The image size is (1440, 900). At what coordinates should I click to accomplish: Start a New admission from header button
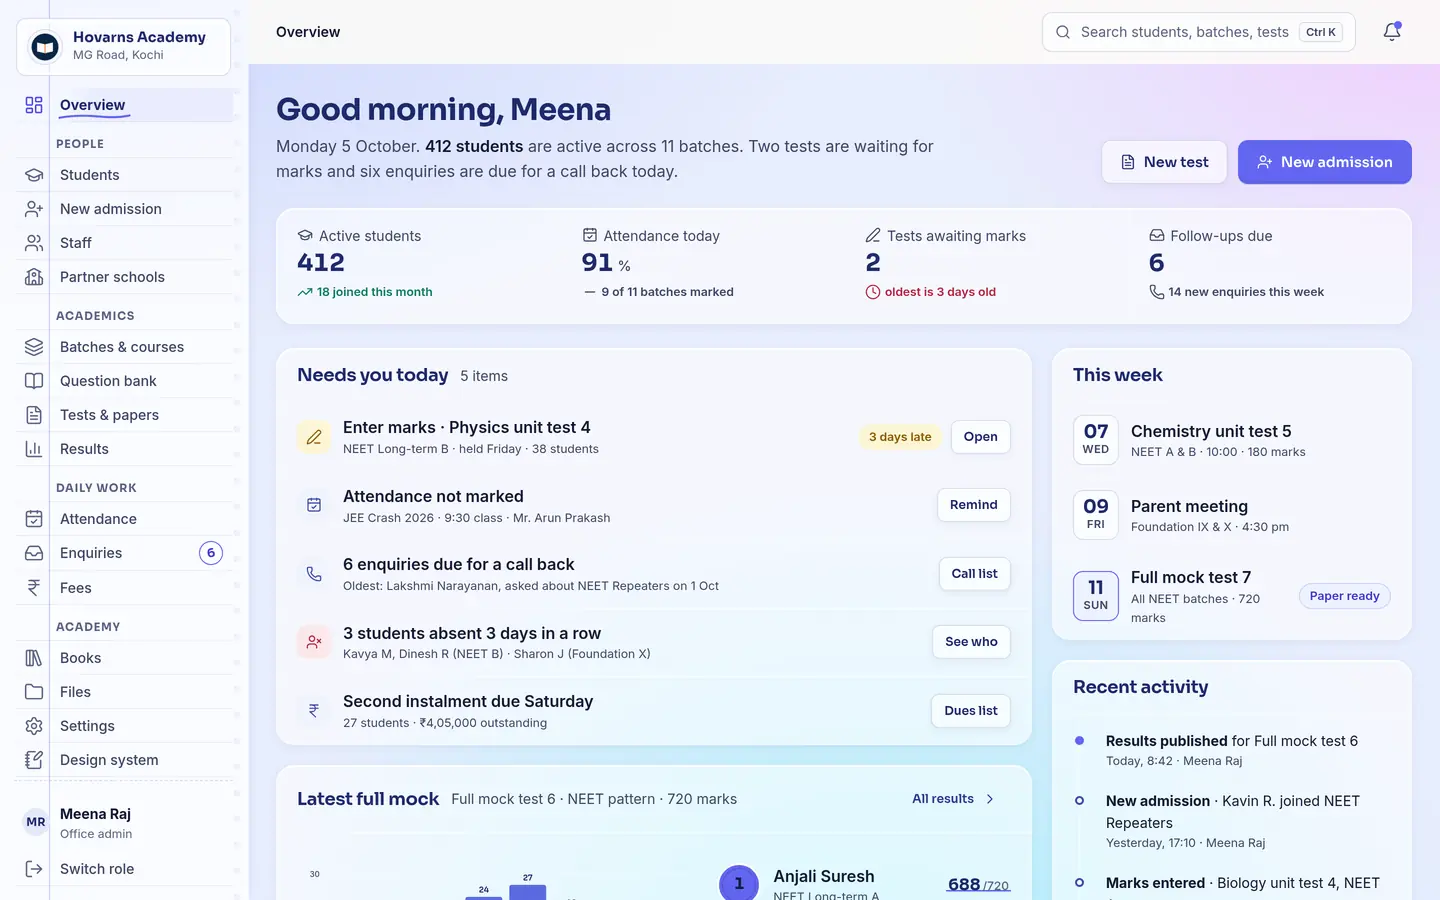[1324, 162]
